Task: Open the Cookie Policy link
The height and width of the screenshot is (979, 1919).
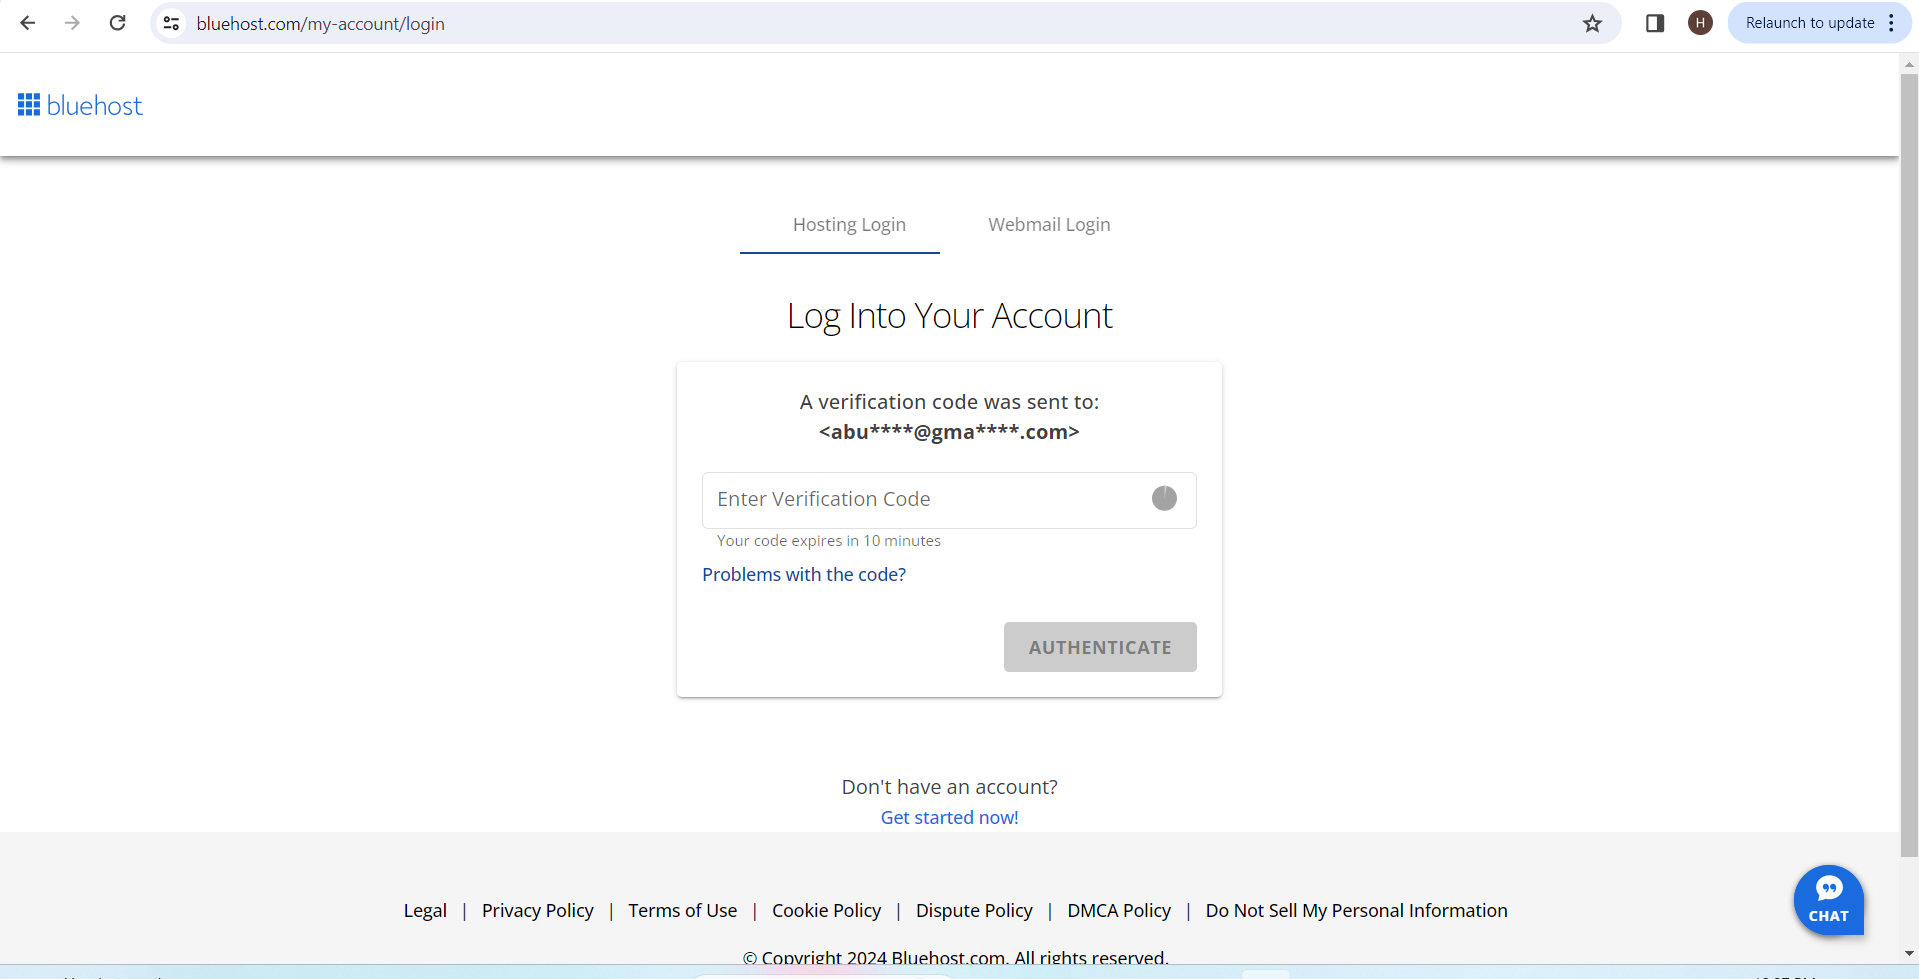Action: (827, 911)
